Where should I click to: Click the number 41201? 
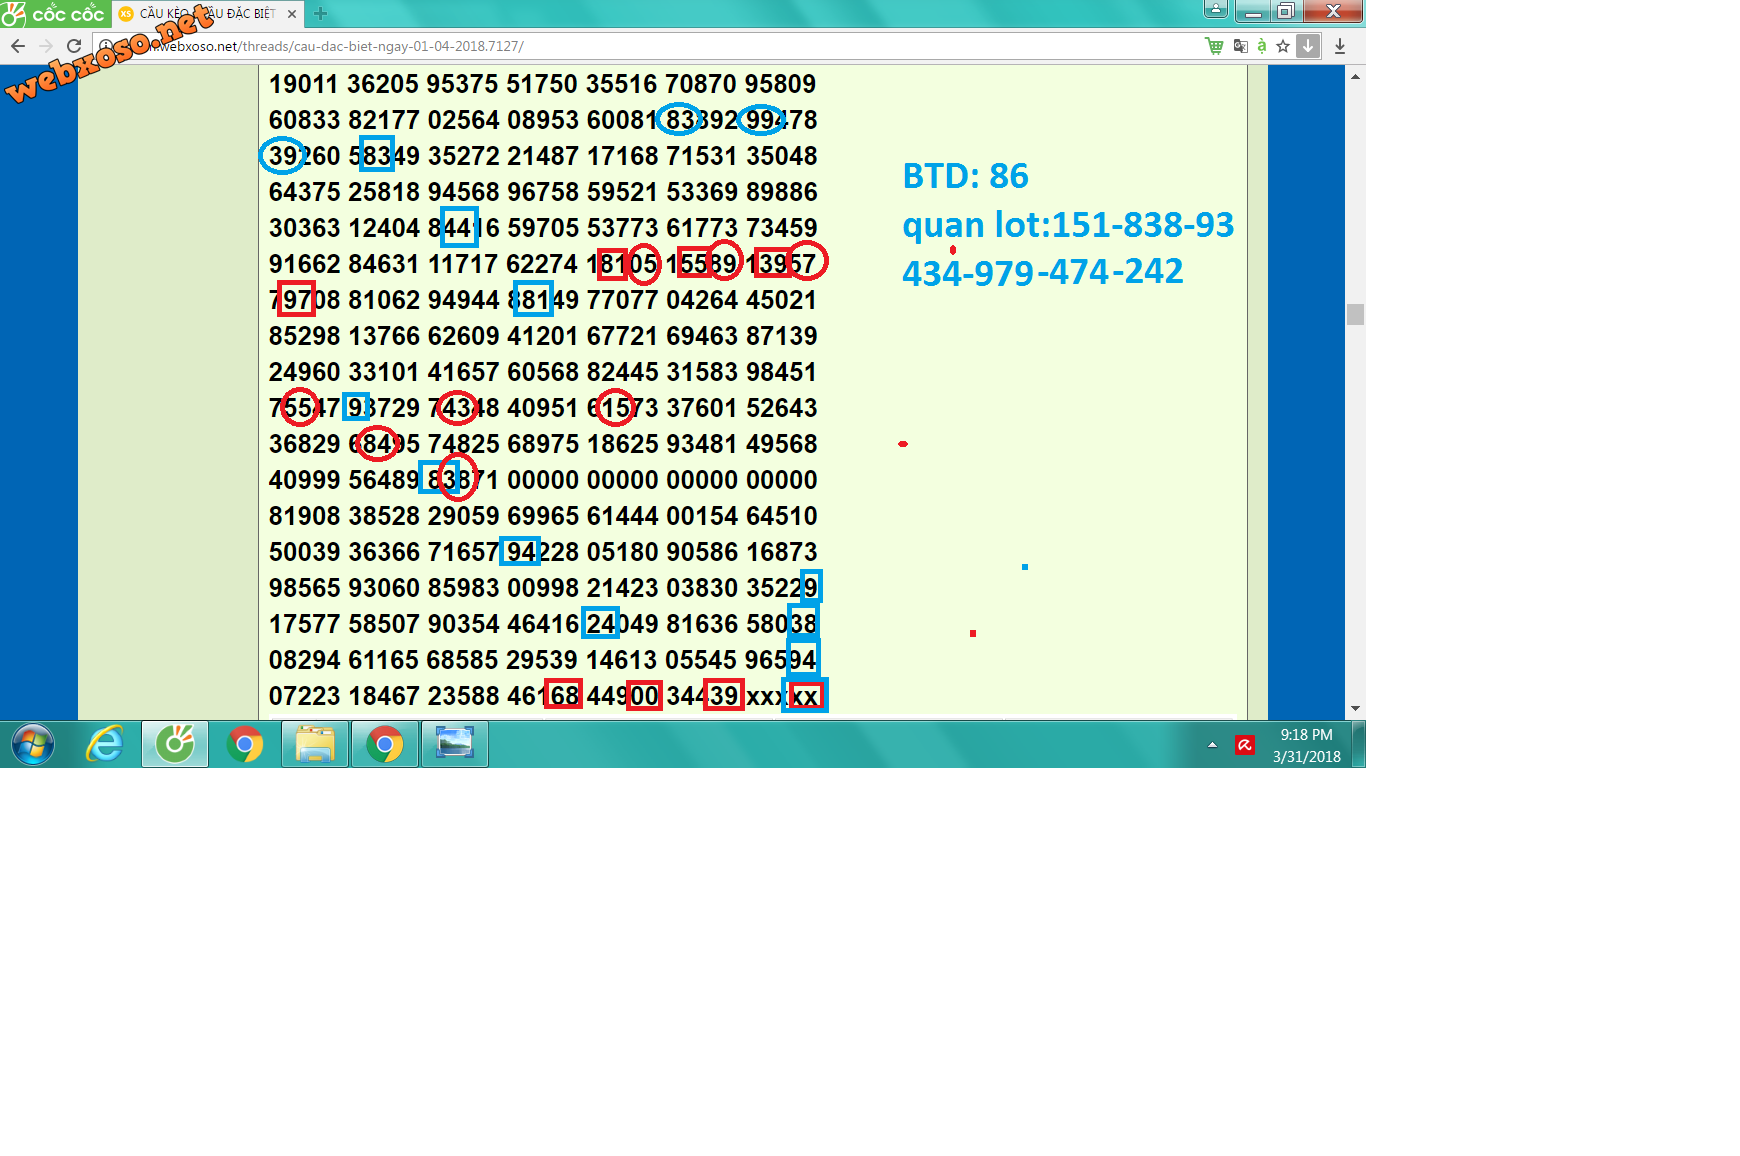click(x=543, y=336)
